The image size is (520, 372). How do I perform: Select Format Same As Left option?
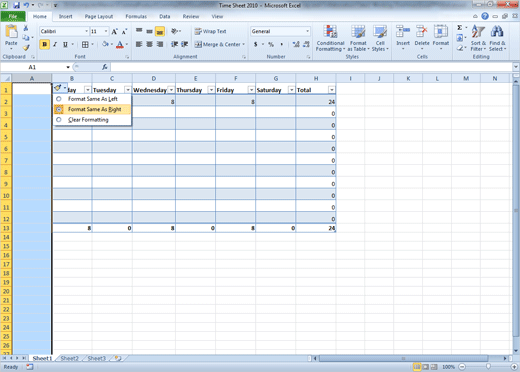click(x=92, y=99)
